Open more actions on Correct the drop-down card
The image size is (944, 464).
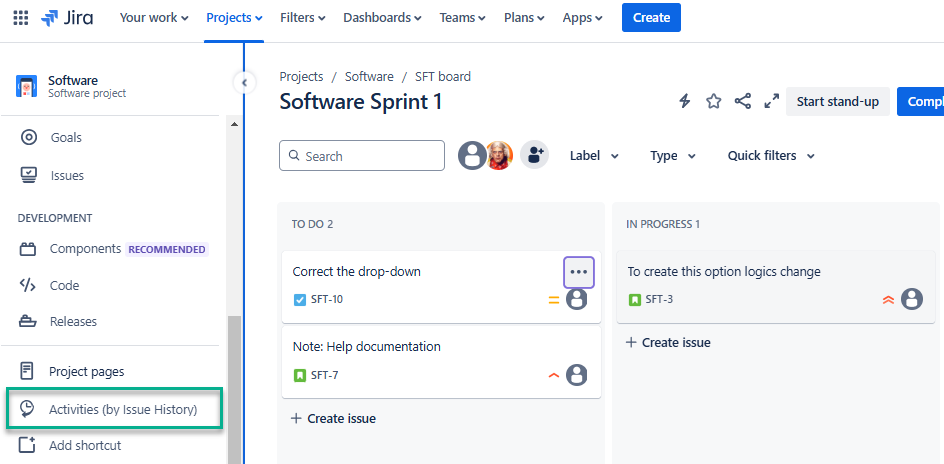point(579,272)
